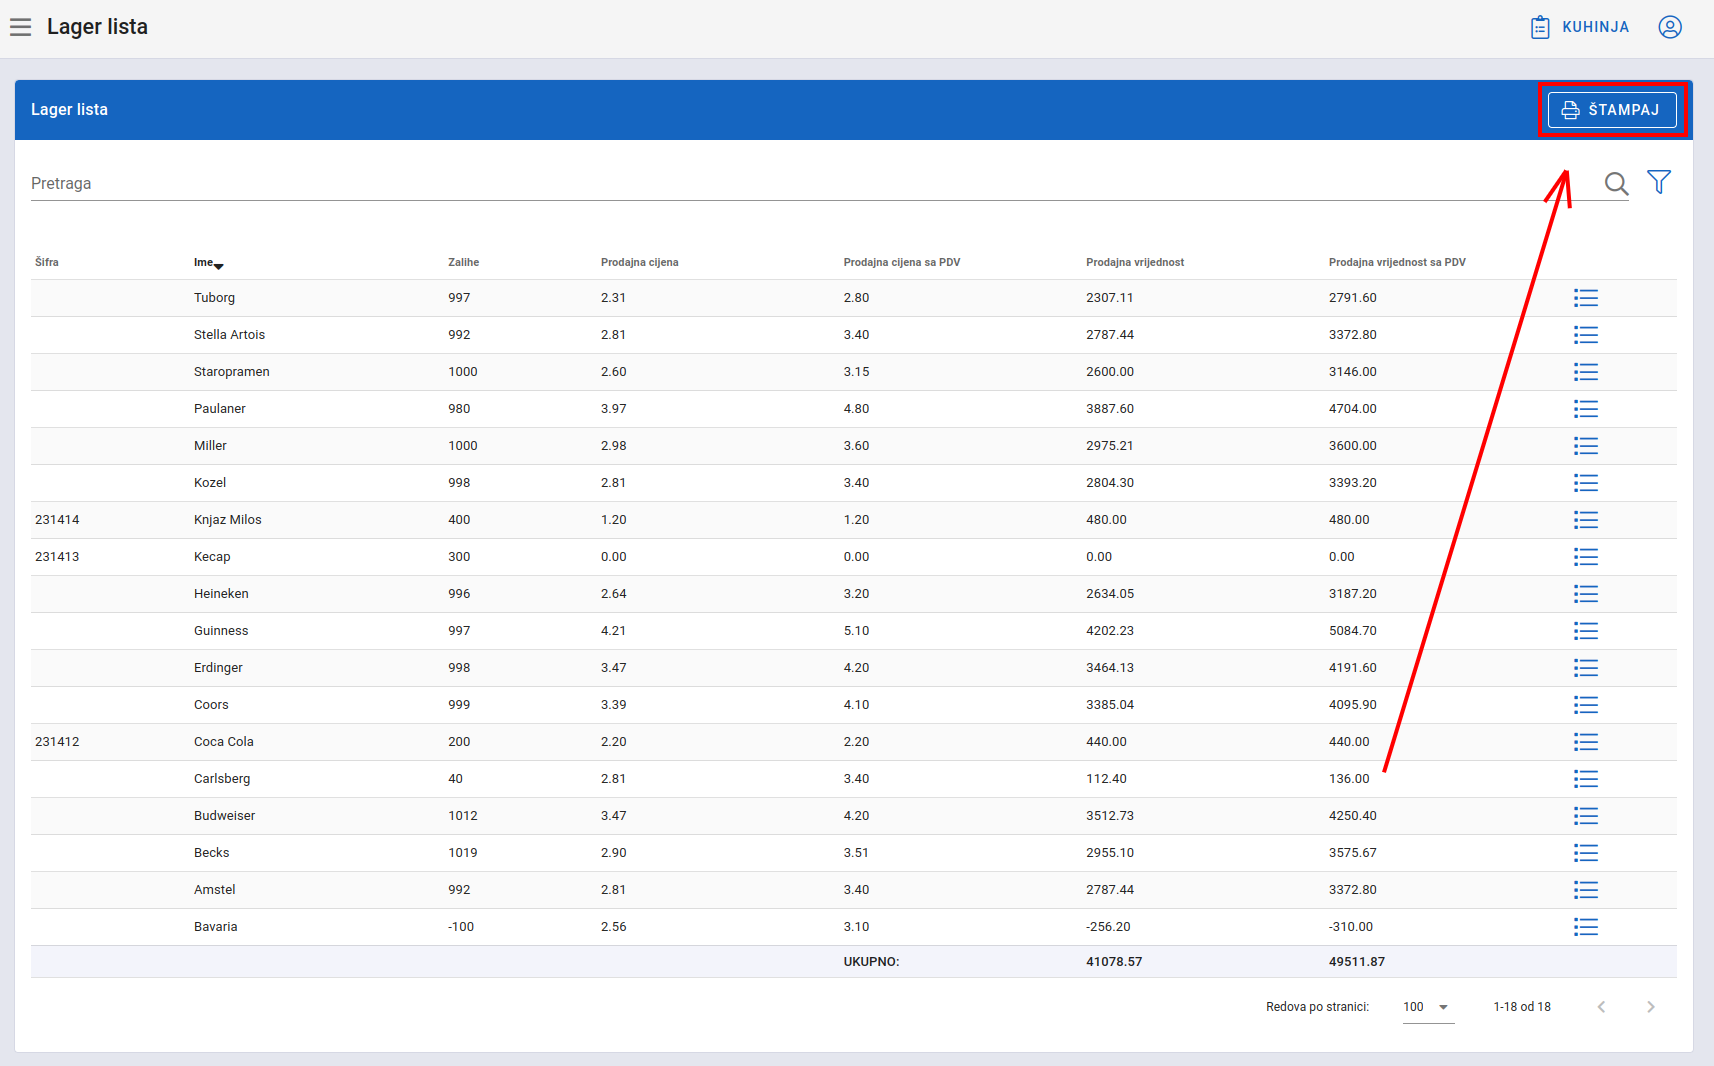Open details list icon for Budweiser
The height and width of the screenshot is (1066, 1714).
[1586, 816]
